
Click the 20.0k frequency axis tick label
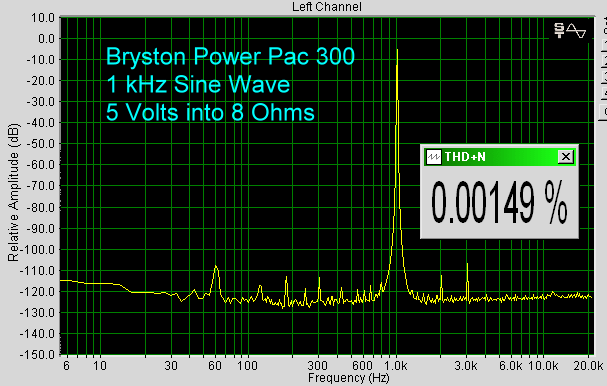pyautogui.click(x=588, y=365)
